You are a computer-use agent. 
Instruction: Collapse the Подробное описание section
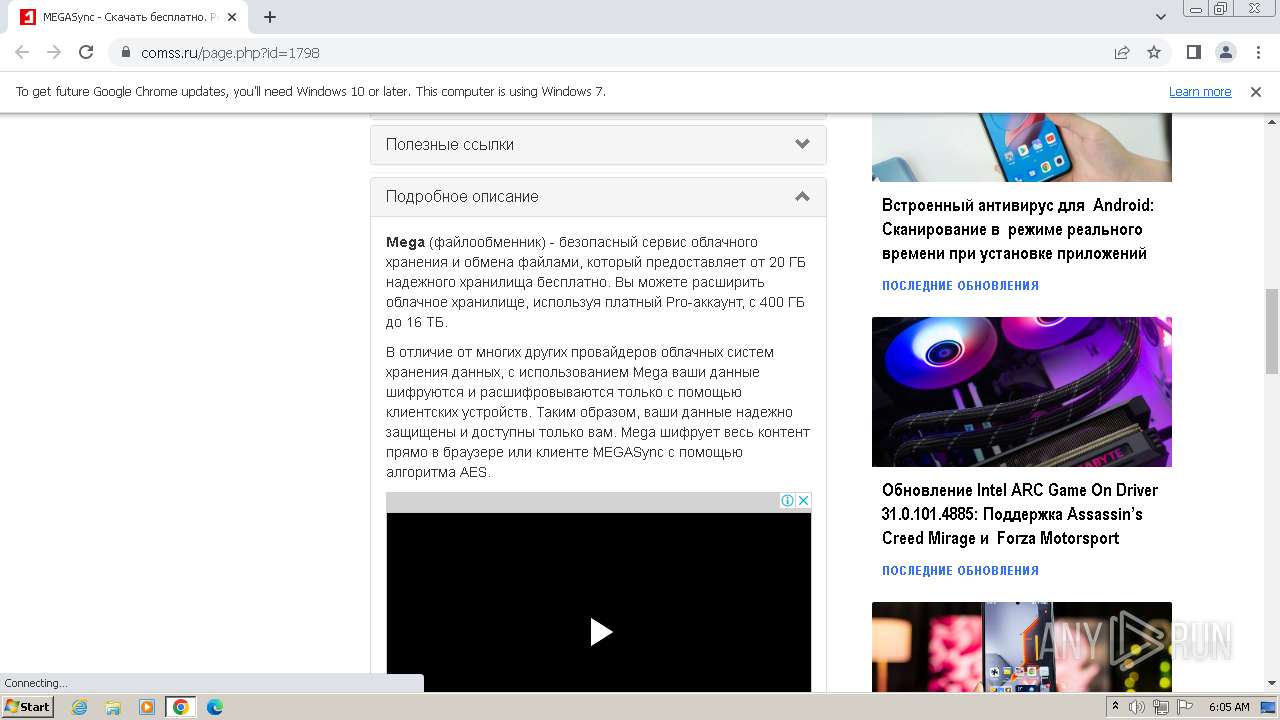tap(598, 197)
